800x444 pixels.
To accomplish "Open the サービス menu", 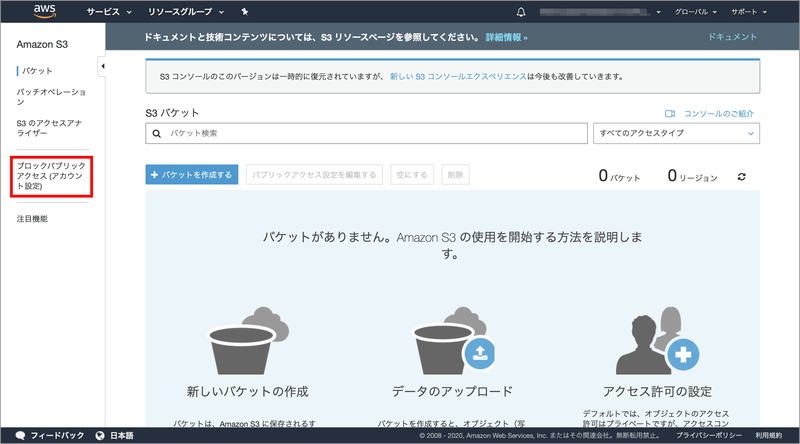I will tap(109, 12).
